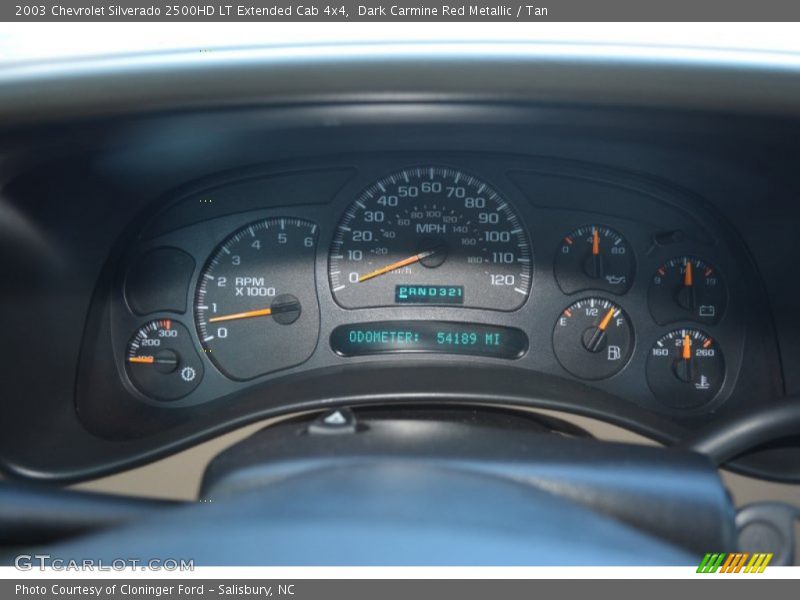Screen dimensions: 800x600
Task: Click the '120' mark on the speedometer
Action: point(502,280)
